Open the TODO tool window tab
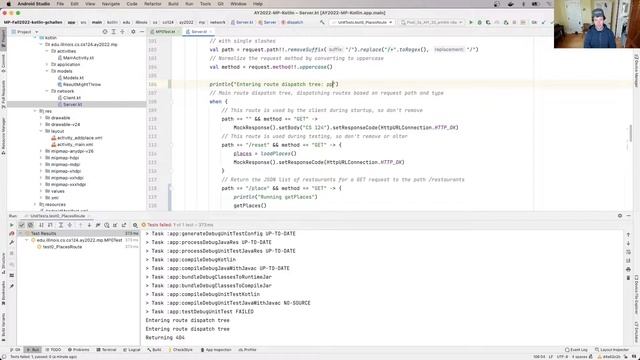Screen dimensions: 640x360 (x=53, y=350)
